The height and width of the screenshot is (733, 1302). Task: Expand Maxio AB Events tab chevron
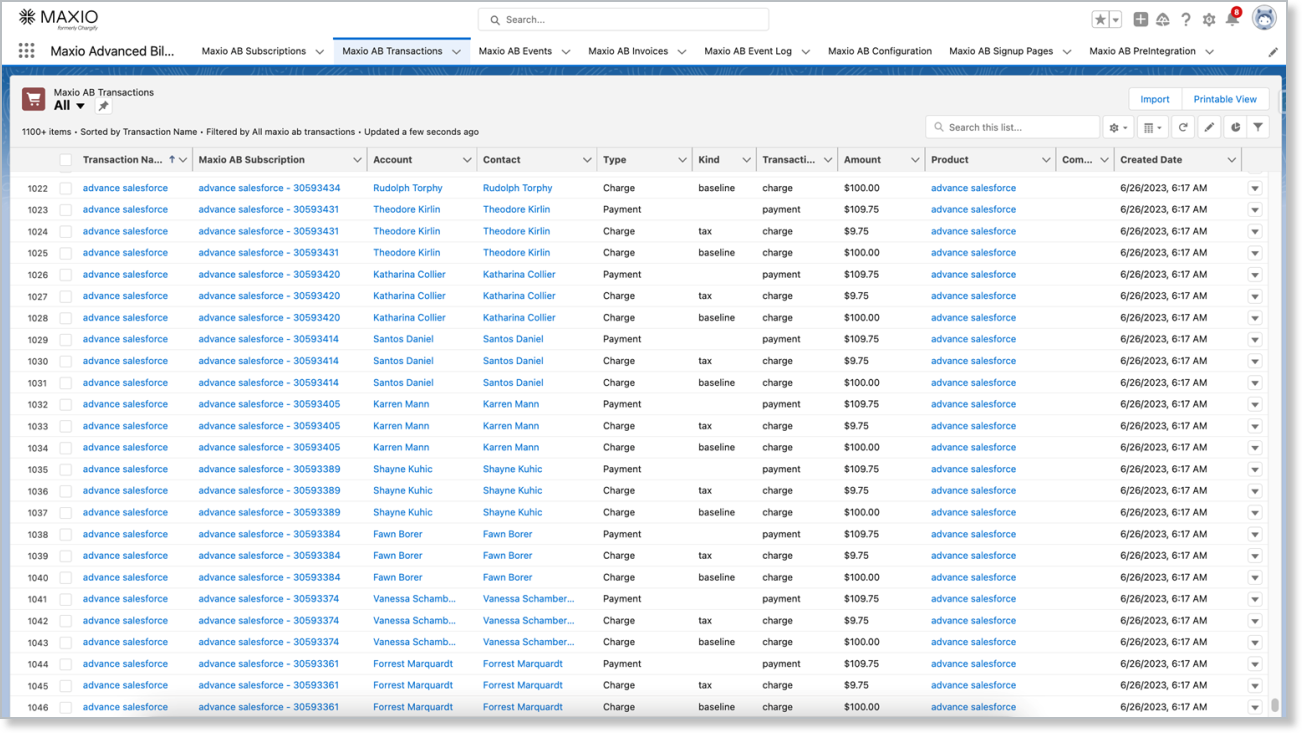tap(565, 52)
